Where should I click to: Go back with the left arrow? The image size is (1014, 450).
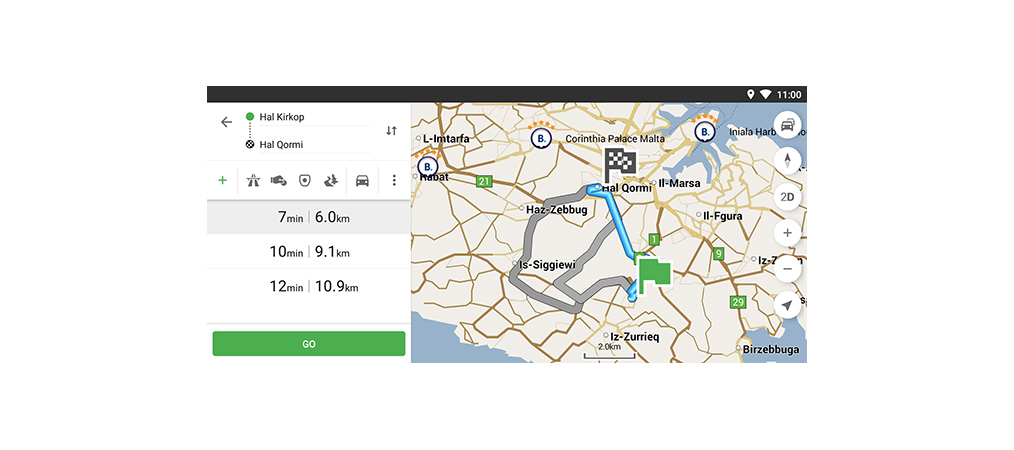(226, 122)
